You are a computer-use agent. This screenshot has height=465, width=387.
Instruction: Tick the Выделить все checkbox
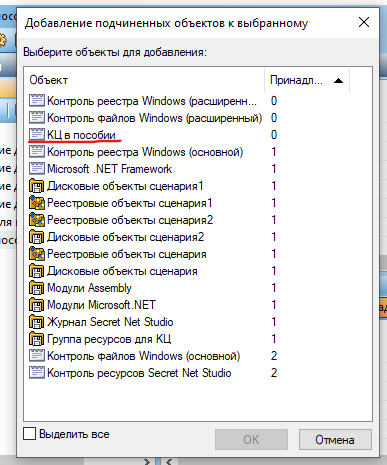30,434
